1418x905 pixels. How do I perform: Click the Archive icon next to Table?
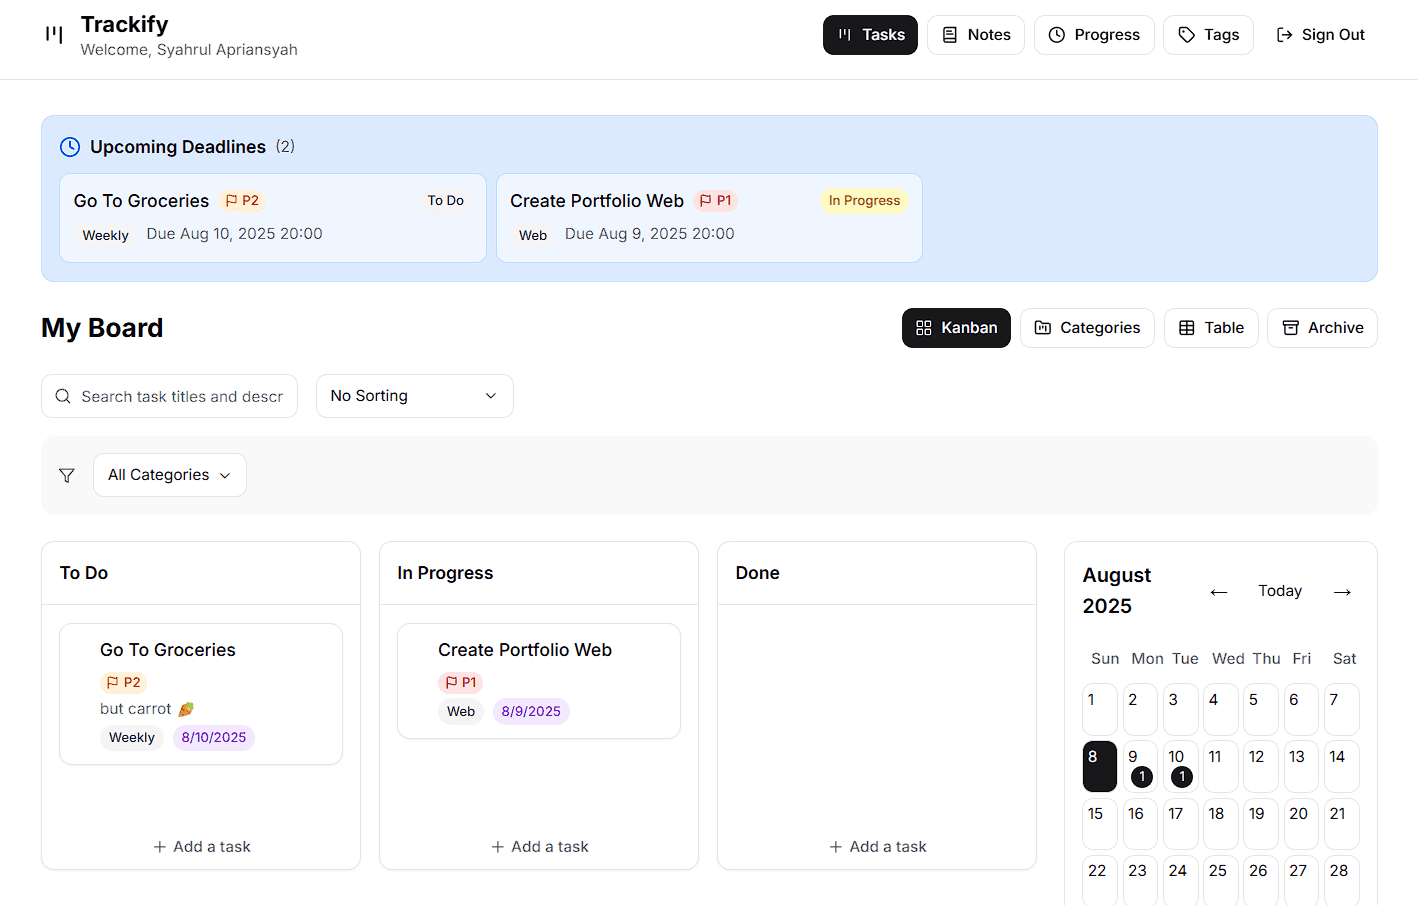tap(1293, 327)
